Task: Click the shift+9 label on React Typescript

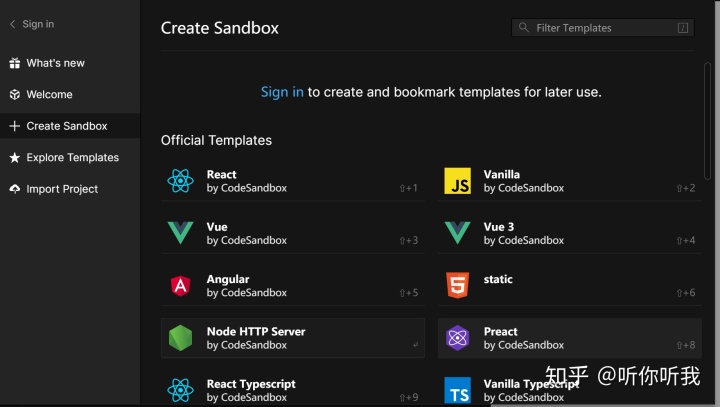Action: pyautogui.click(x=408, y=397)
